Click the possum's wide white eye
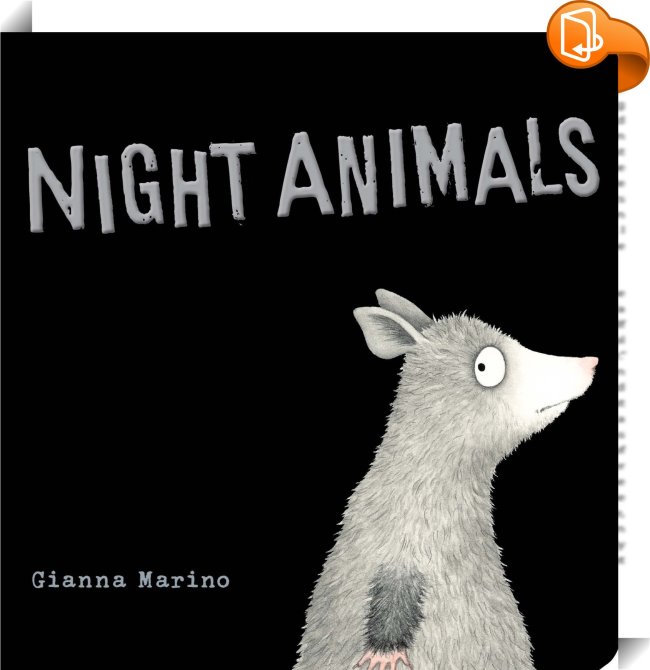This screenshot has height=670, width=650. [x=489, y=367]
